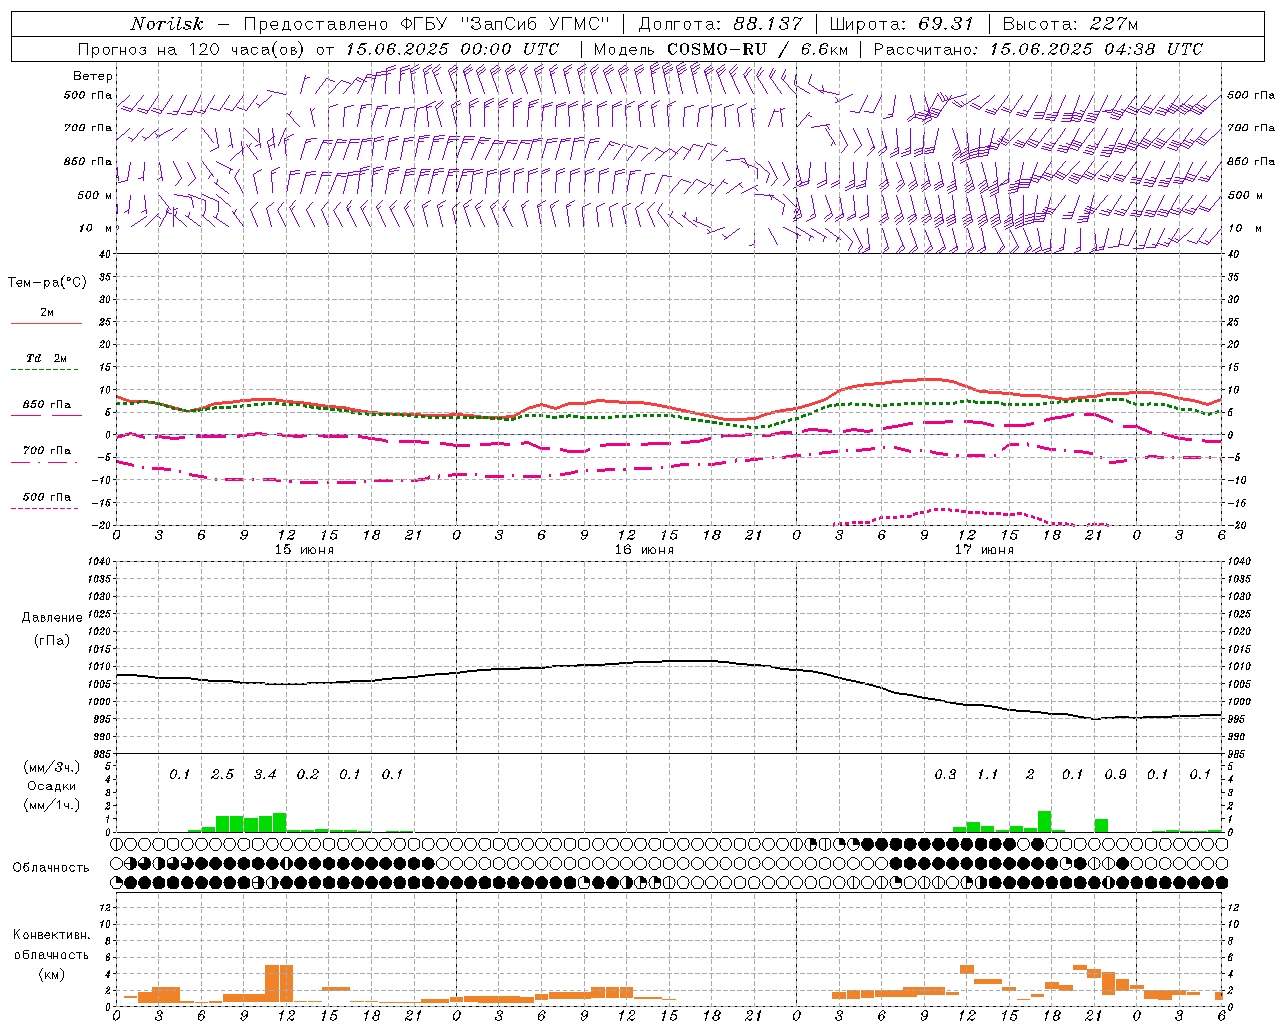The width and height of the screenshot is (1280, 1024).
Task: Click the tallest orange convective cloud bar
Action: tap(279, 984)
